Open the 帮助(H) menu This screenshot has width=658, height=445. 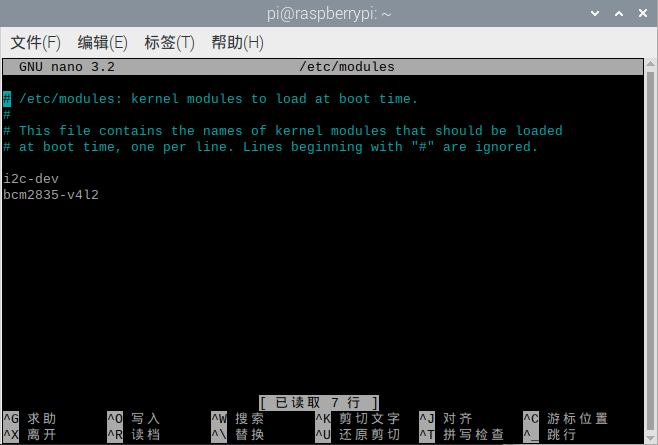pos(238,43)
